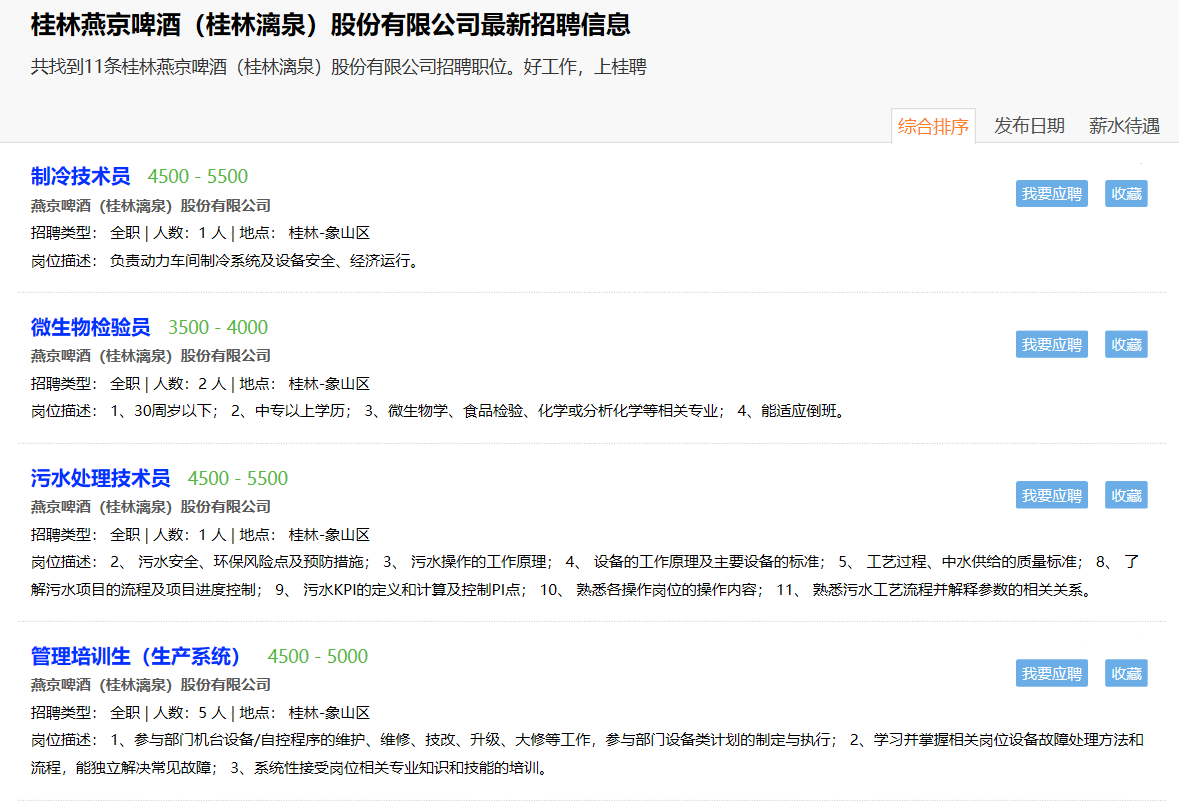
Task: Apply for 制冷技术员 with 我要应聘
Action: [1051, 193]
